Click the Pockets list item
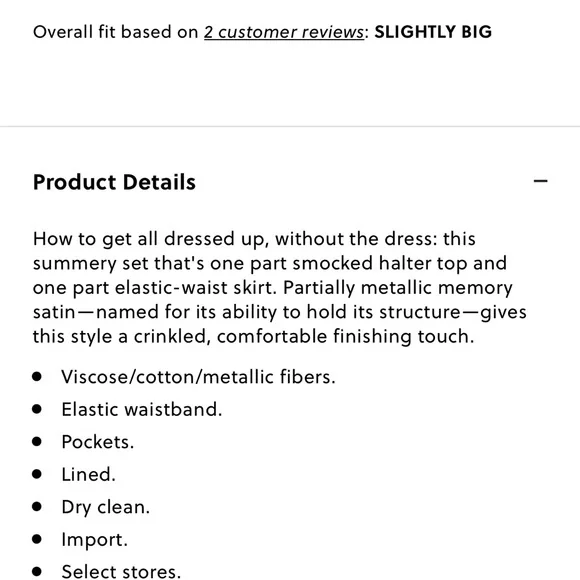Image resolution: width=580 pixels, height=580 pixels. pos(98,442)
